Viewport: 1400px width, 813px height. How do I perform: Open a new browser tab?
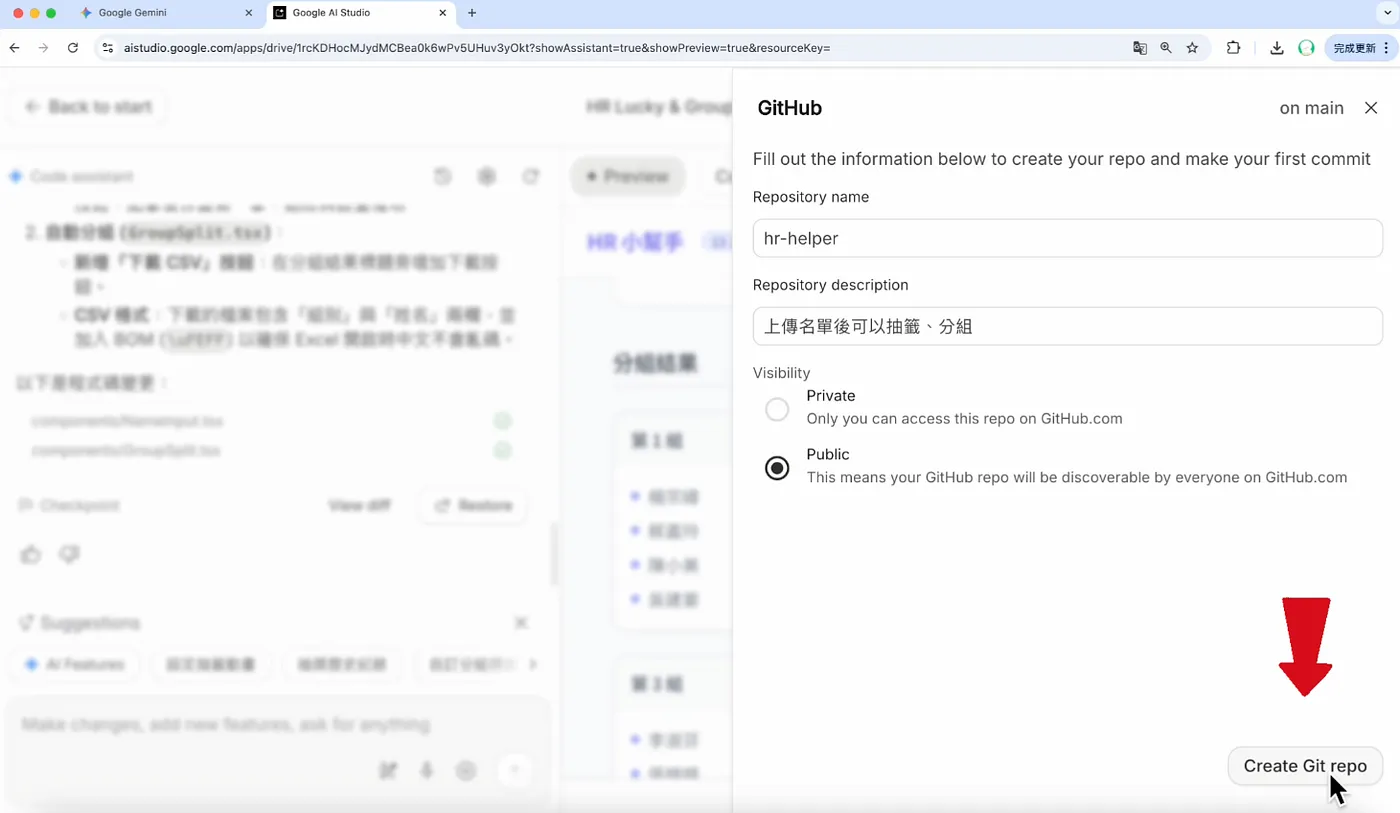(472, 13)
